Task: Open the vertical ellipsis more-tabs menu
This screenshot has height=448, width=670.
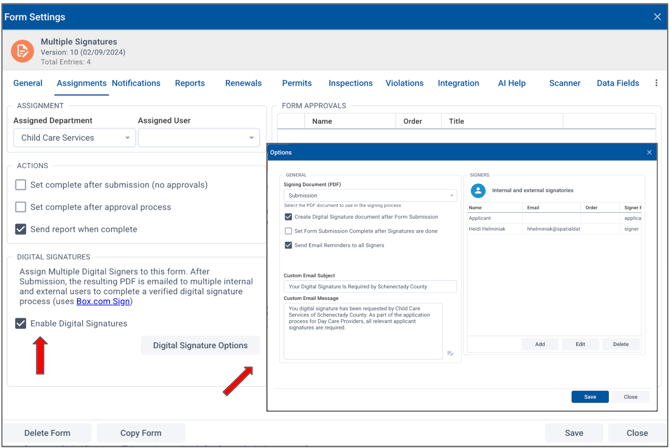Action: pos(656,83)
